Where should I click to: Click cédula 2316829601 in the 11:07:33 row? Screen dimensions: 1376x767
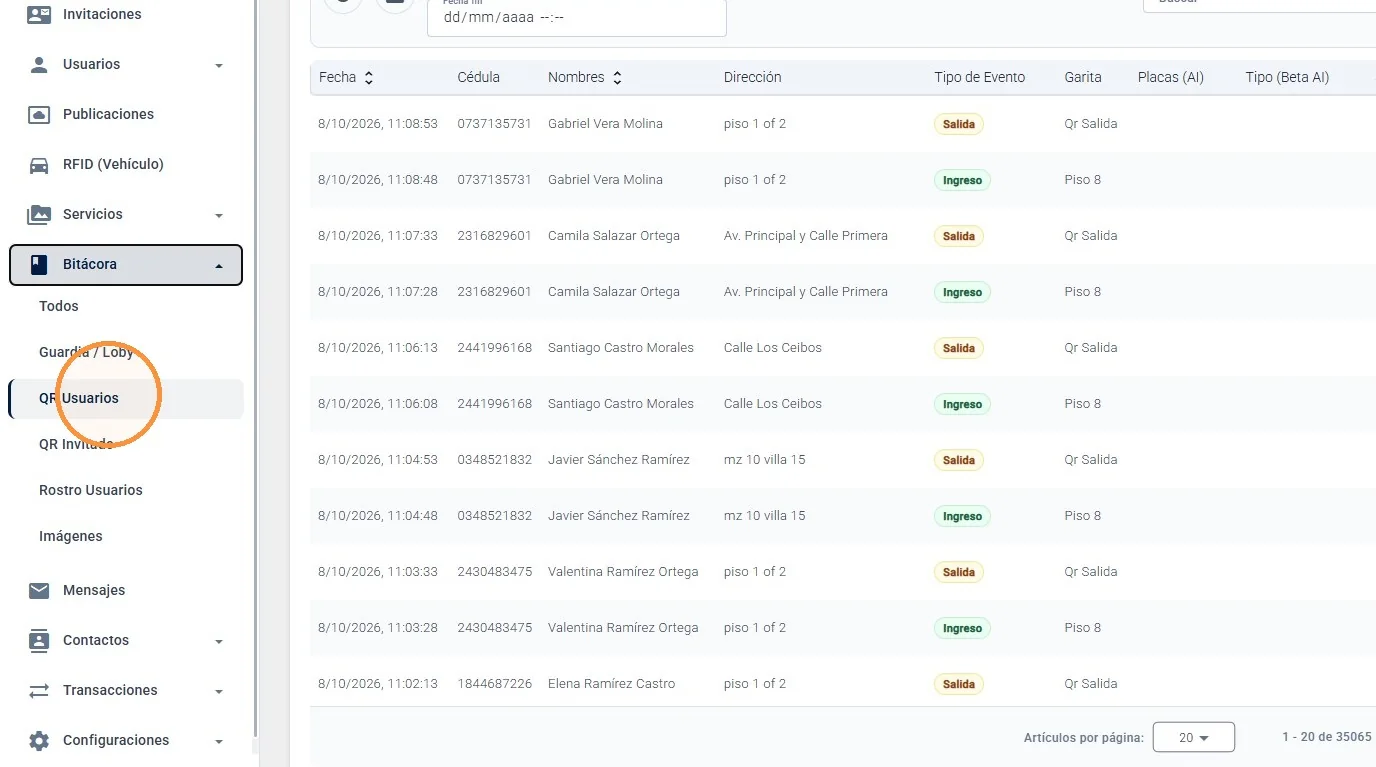point(495,236)
